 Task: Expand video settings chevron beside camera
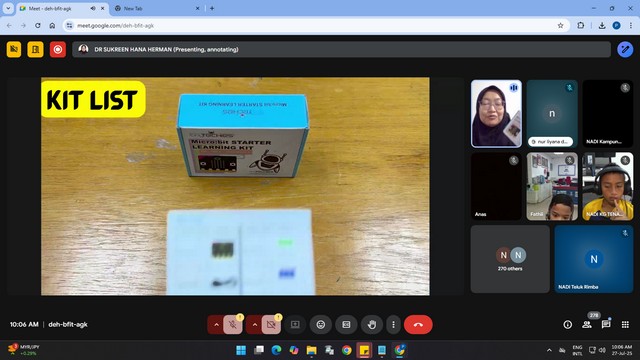(255, 325)
